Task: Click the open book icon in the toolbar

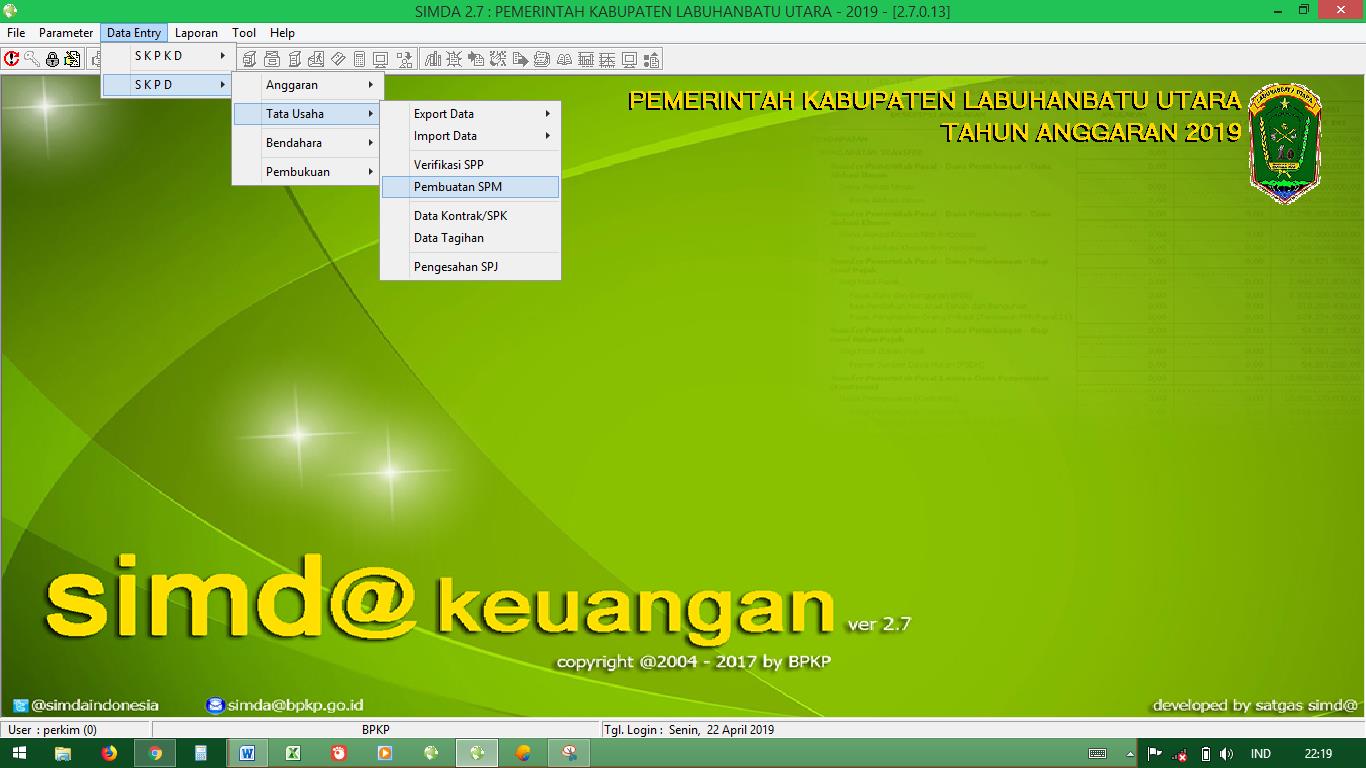Action: point(565,59)
